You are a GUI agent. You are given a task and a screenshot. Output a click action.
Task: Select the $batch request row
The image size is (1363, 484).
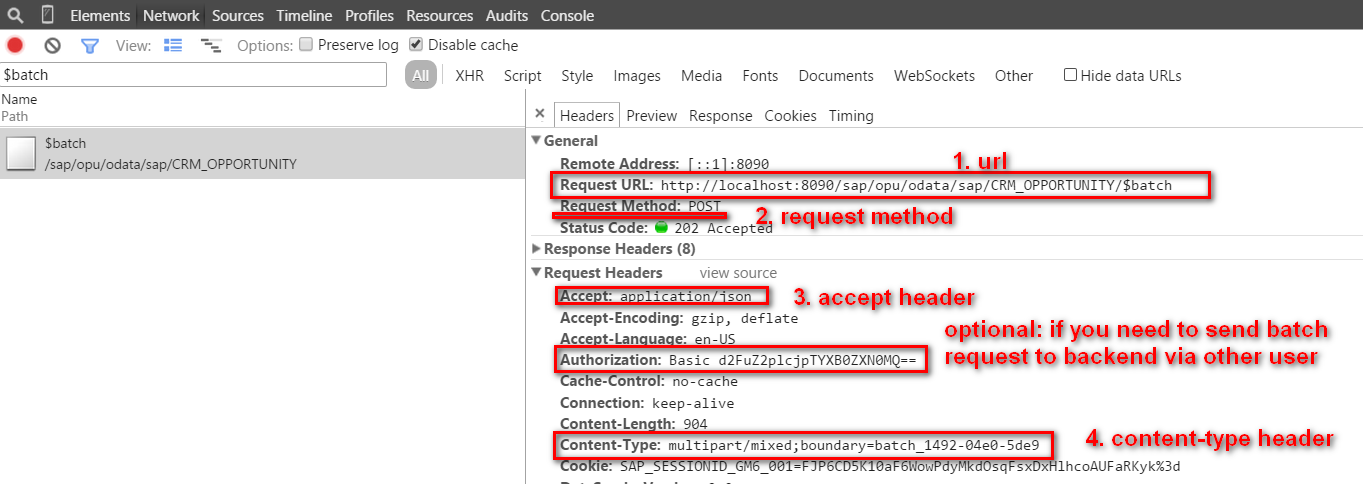click(x=262, y=154)
